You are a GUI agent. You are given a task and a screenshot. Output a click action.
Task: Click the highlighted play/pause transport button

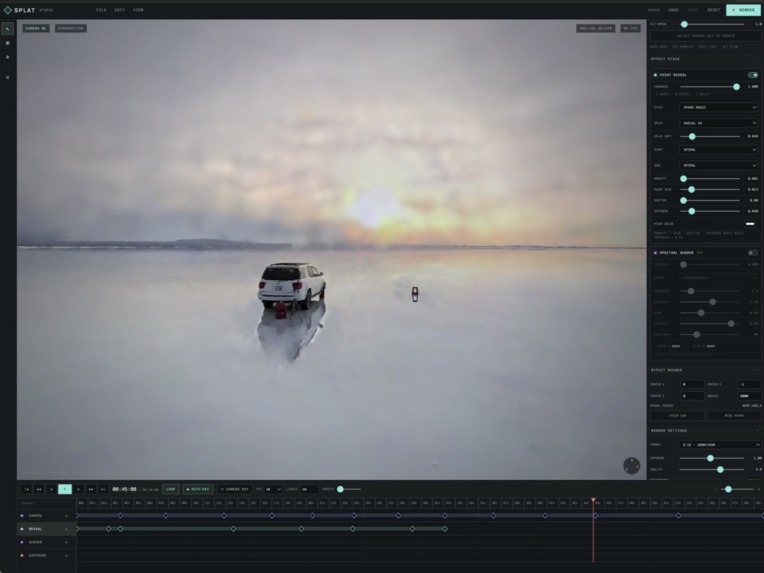point(65,489)
